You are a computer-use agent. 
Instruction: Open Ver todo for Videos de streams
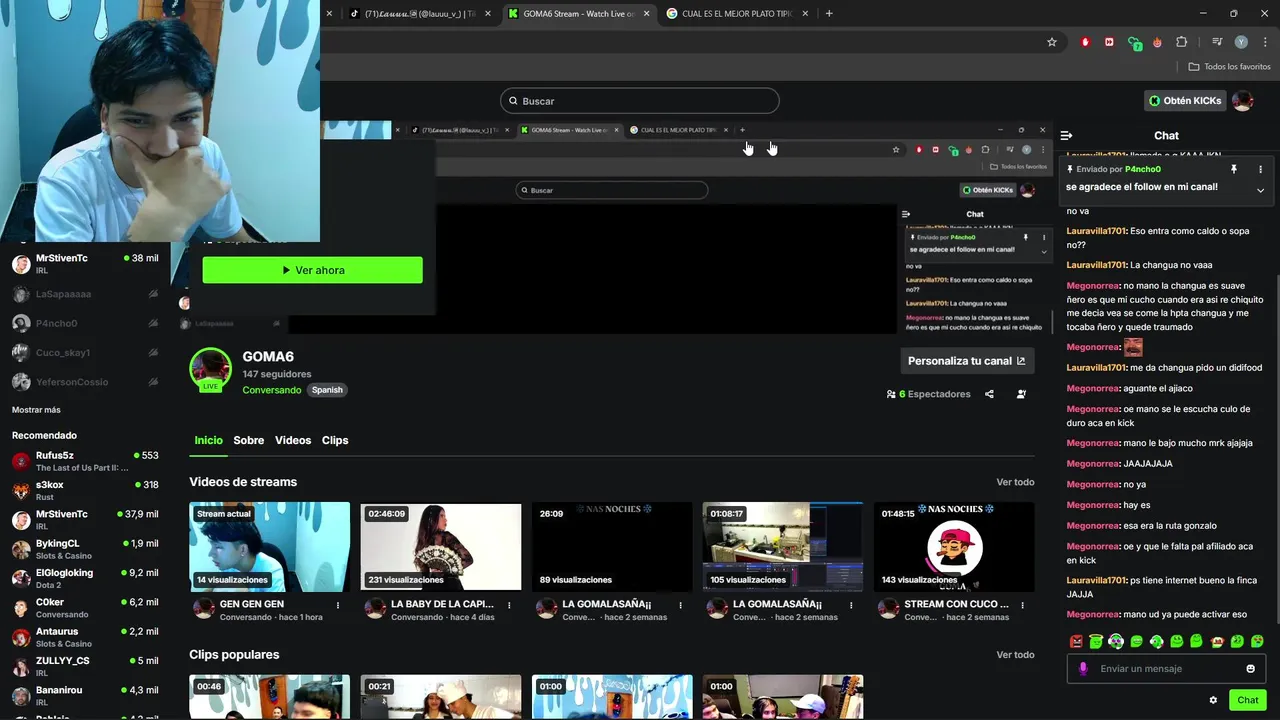[1015, 482]
